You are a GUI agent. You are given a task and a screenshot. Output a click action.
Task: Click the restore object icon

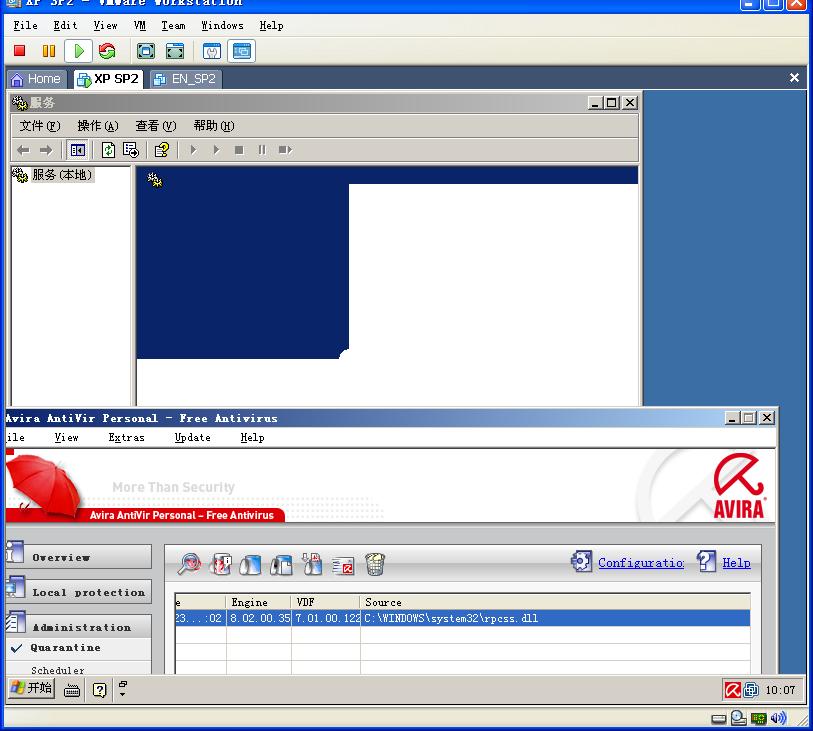[x=250, y=565]
